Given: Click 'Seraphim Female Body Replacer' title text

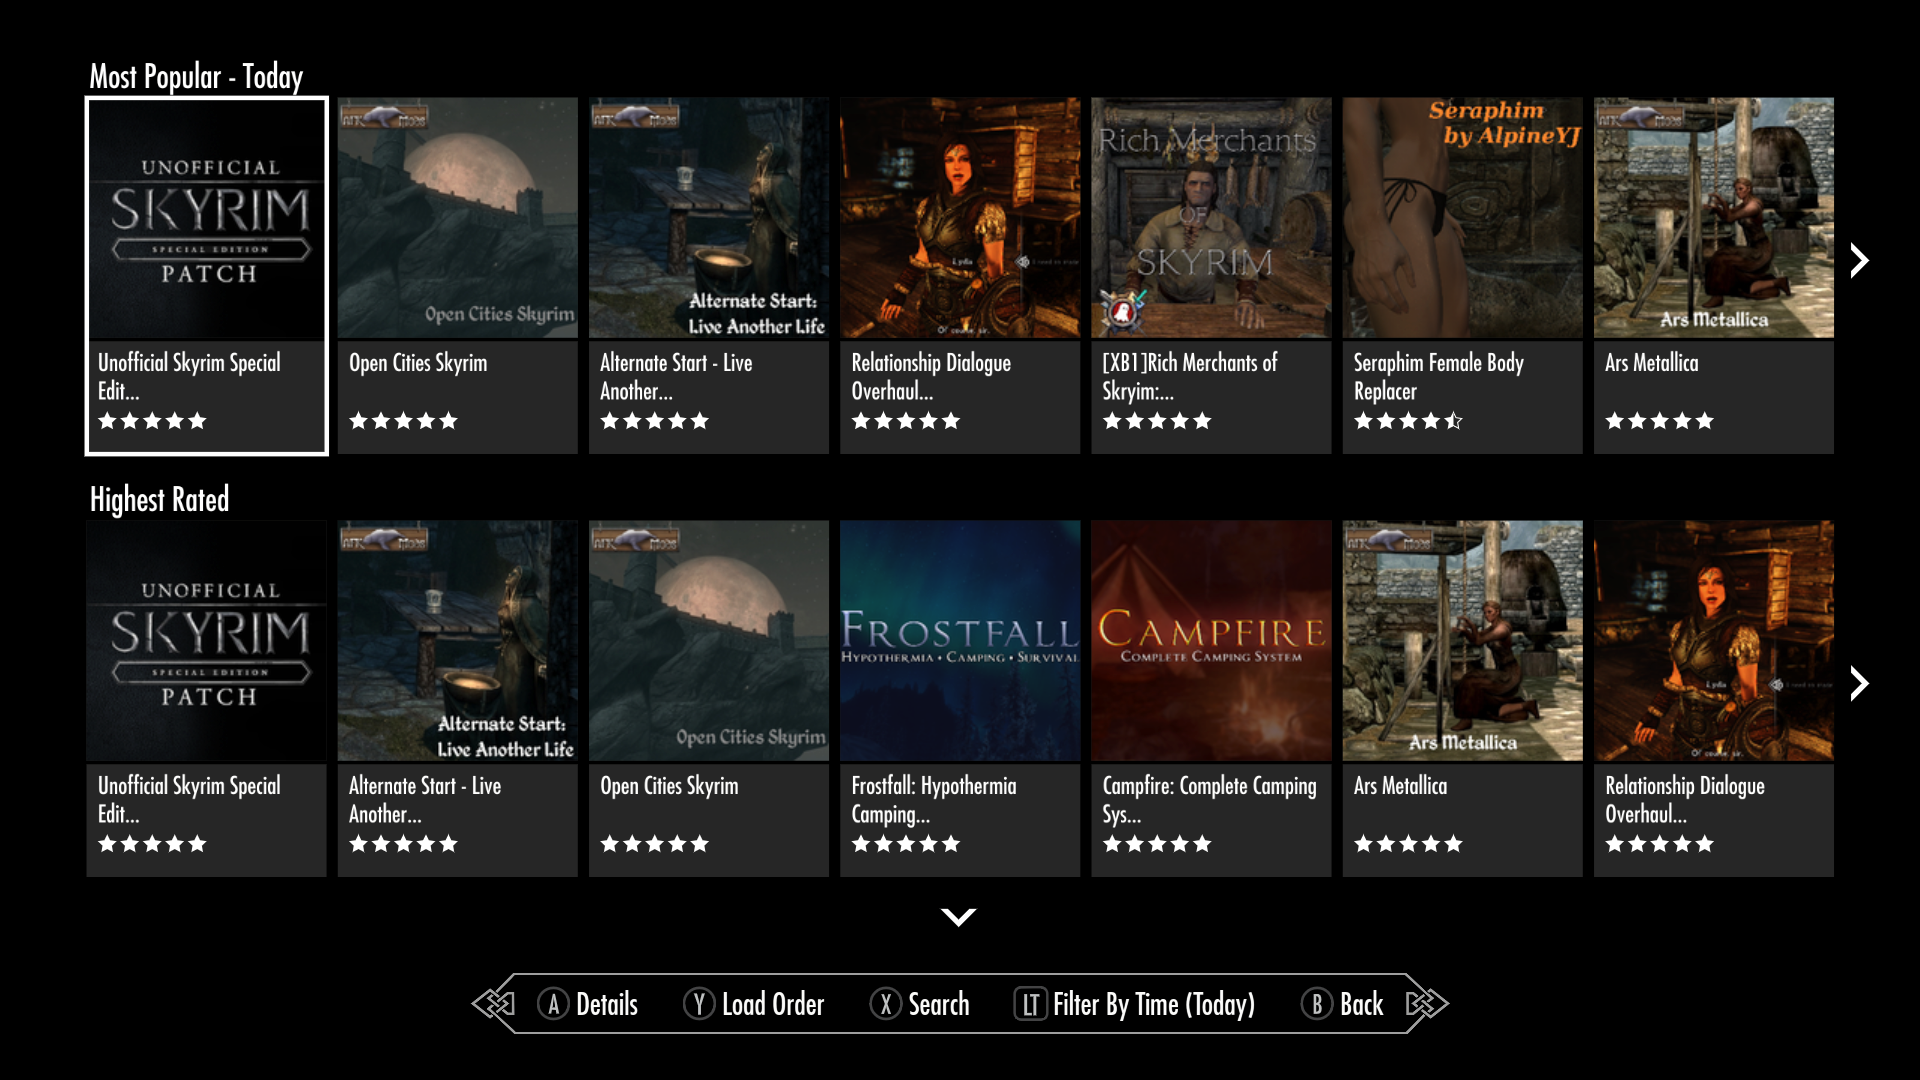Looking at the screenshot, I should tap(1439, 377).
